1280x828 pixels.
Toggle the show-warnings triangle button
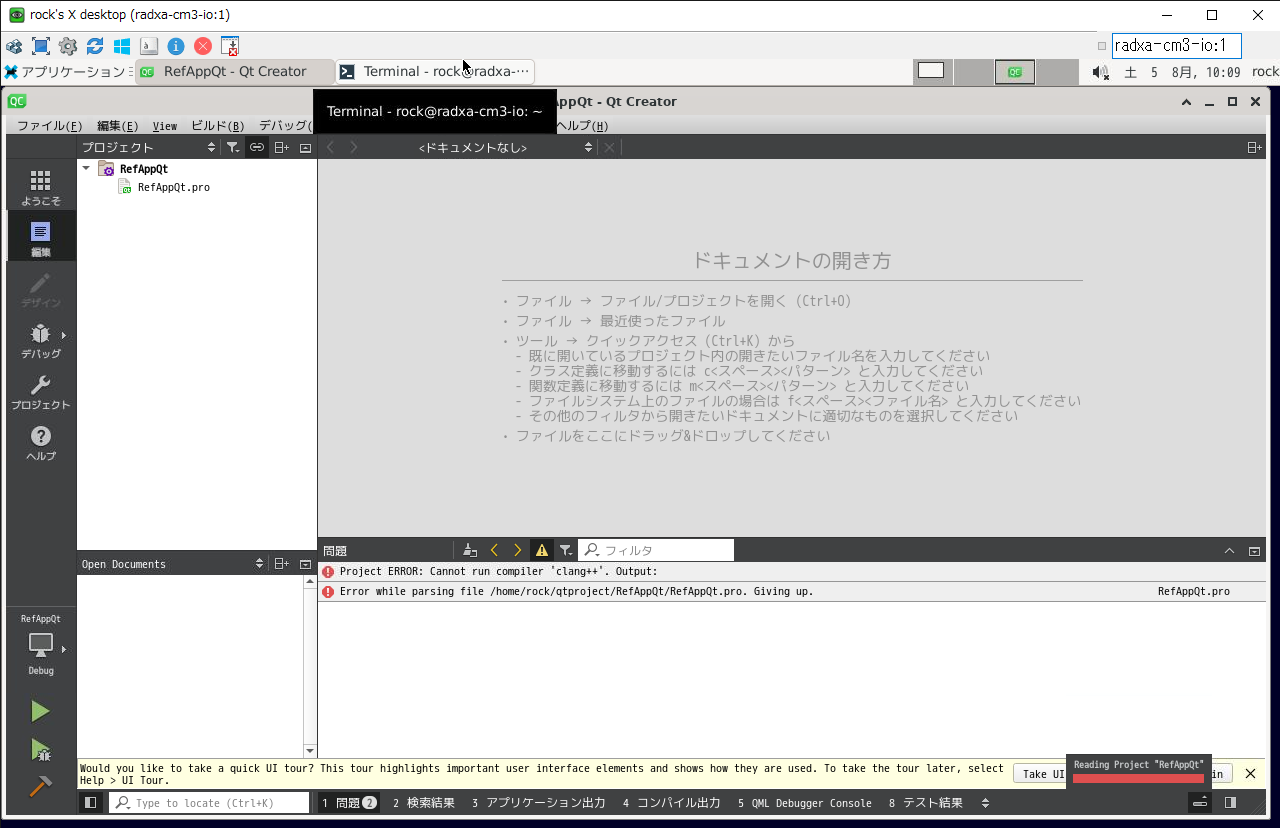click(542, 550)
